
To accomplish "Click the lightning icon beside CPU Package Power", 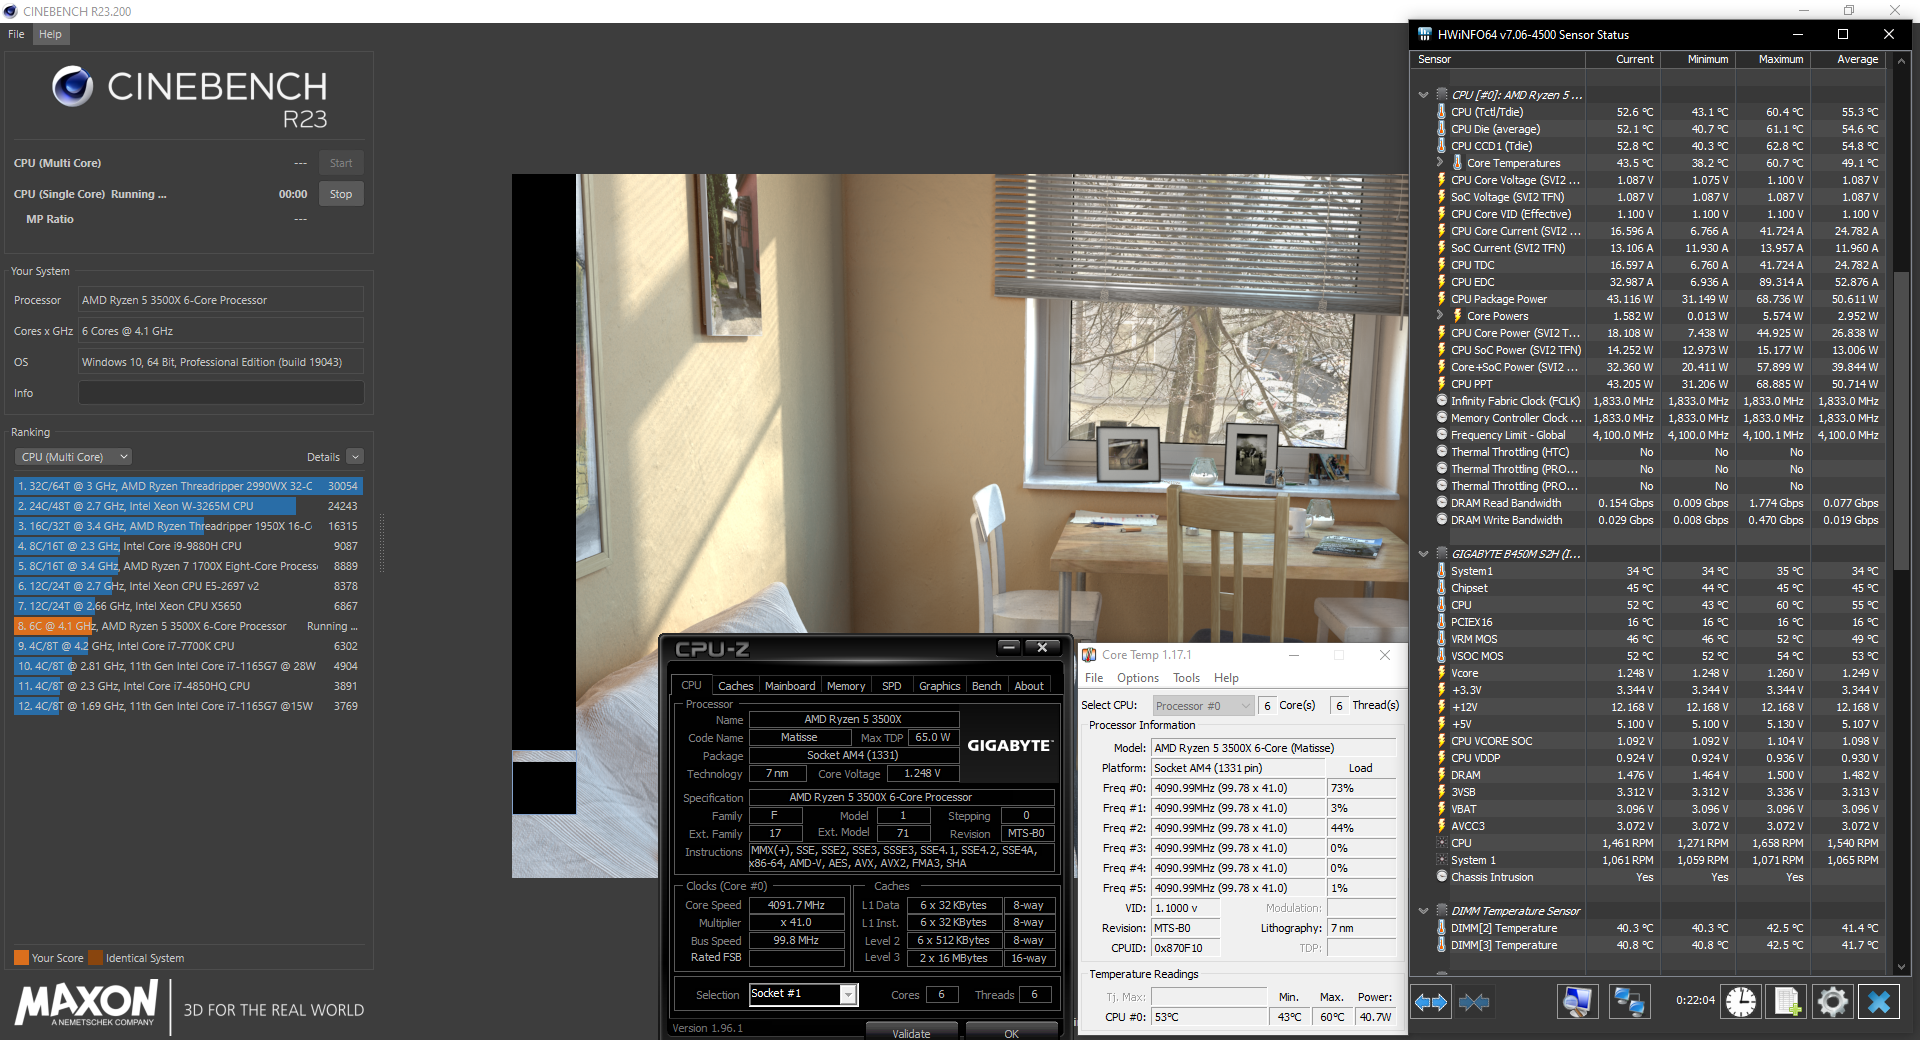I will pyautogui.click(x=1441, y=299).
